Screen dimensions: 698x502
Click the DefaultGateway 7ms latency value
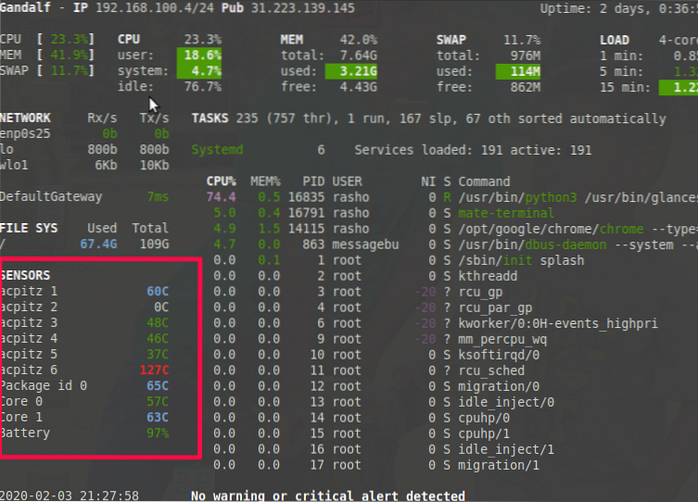[158, 197]
